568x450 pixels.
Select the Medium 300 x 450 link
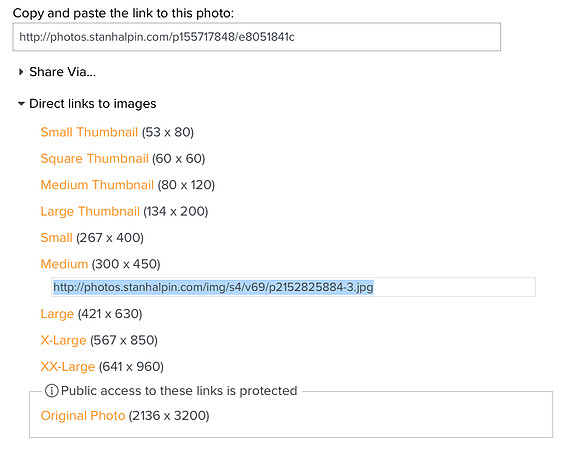coord(64,264)
